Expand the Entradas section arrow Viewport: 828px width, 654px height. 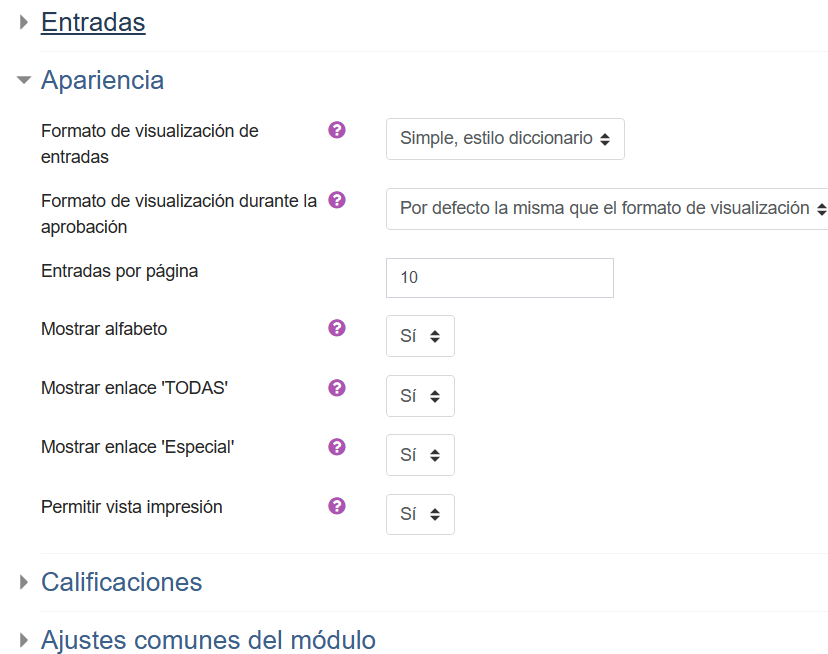coord(24,22)
